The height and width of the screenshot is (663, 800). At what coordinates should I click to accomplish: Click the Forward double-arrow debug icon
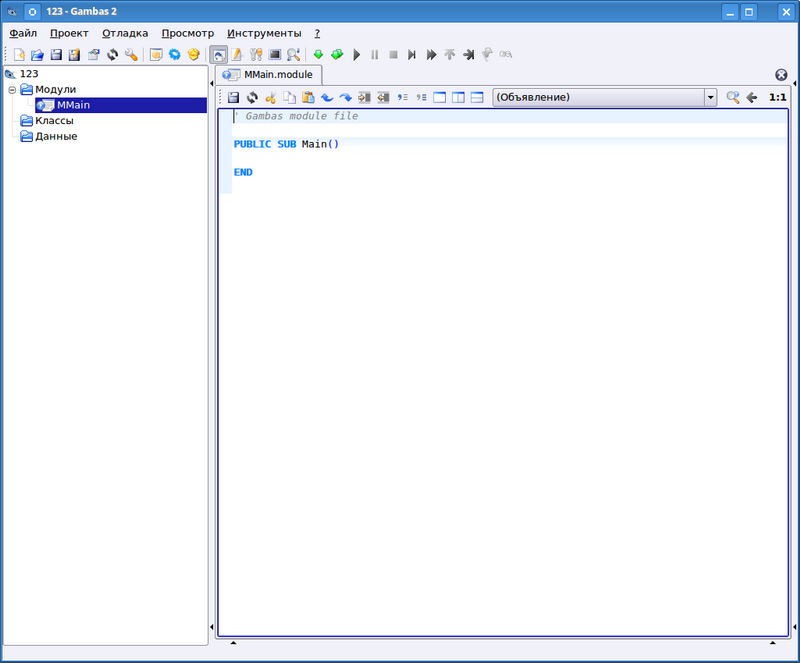(431, 54)
